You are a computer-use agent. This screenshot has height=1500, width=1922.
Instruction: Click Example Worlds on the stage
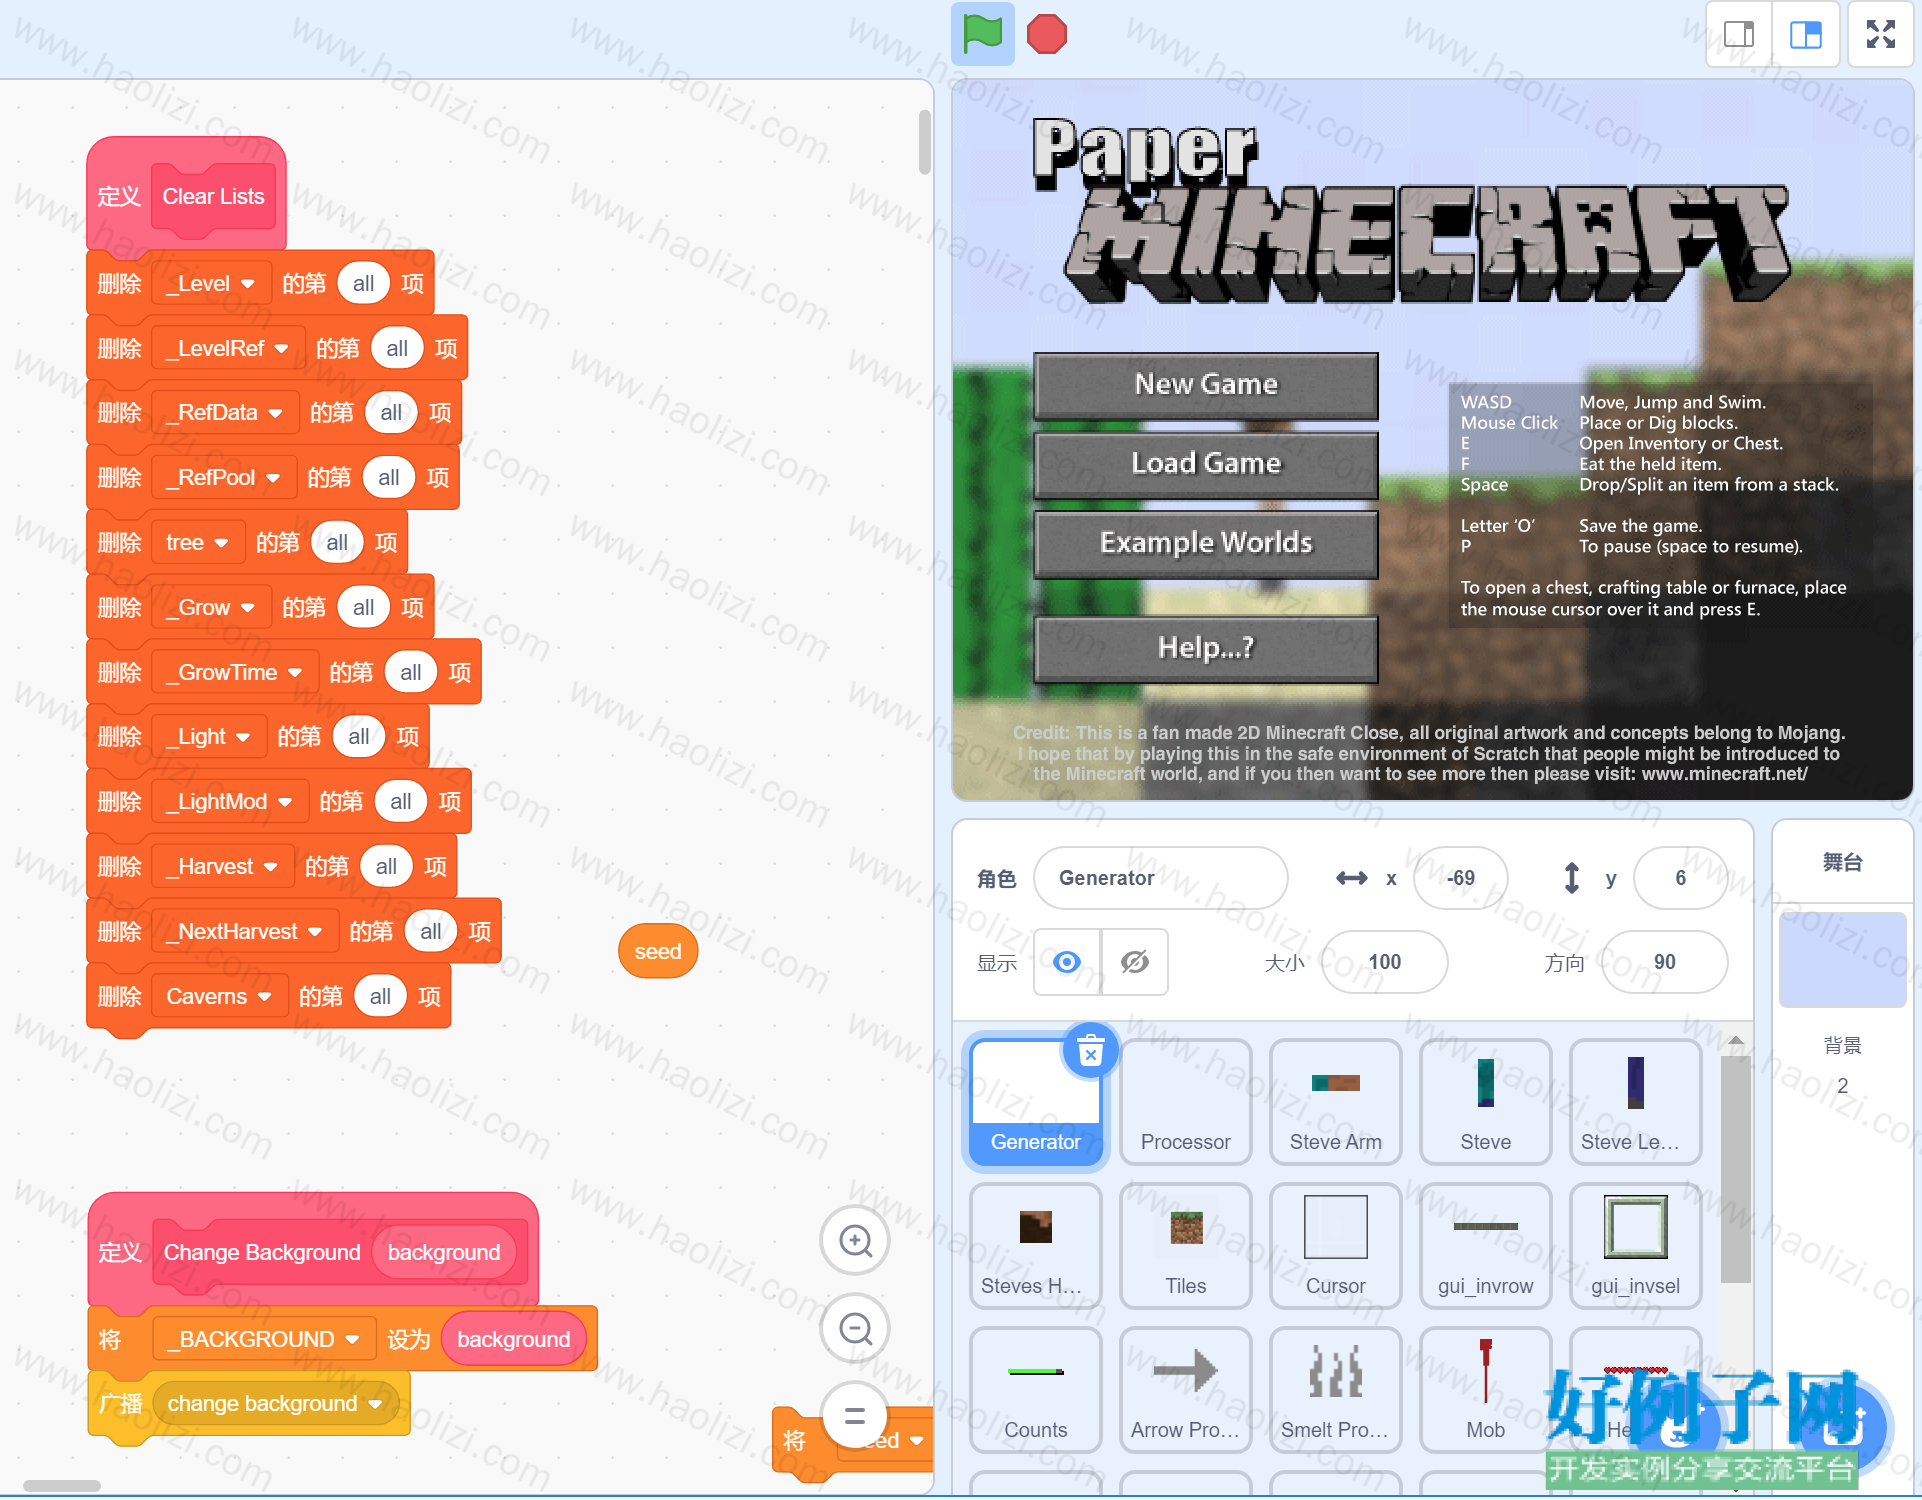click(x=1206, y=544)
